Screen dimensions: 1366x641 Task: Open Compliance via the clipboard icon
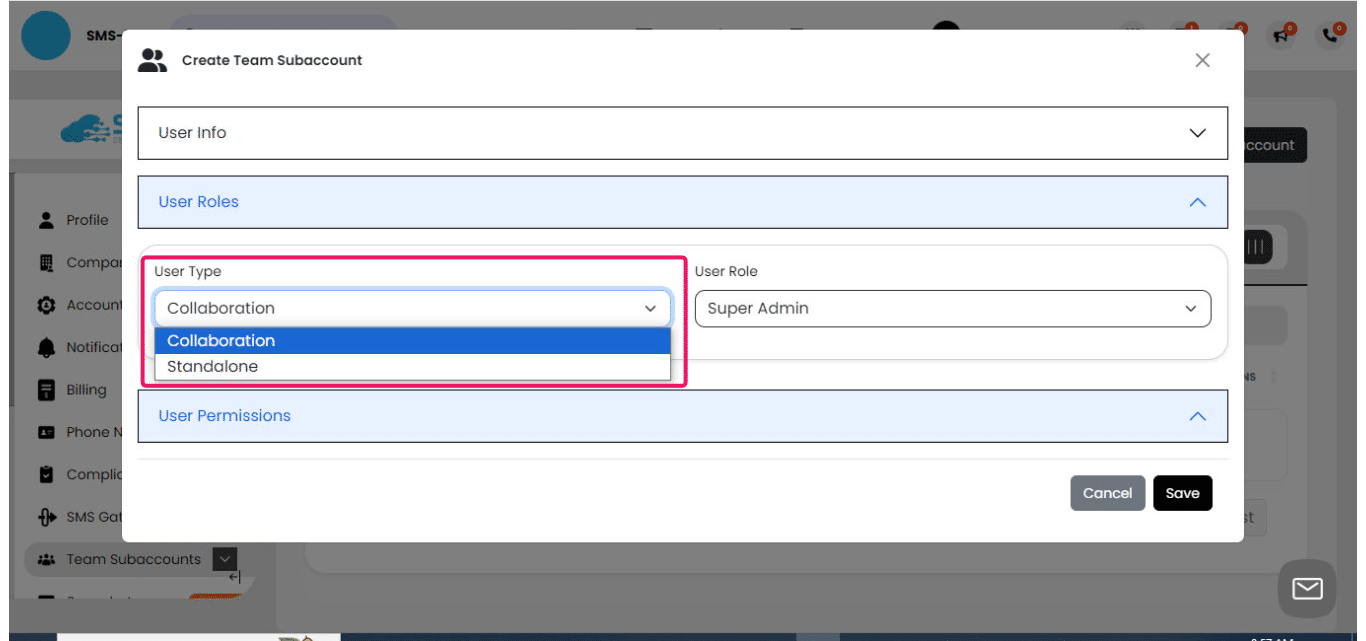point(47,474)
